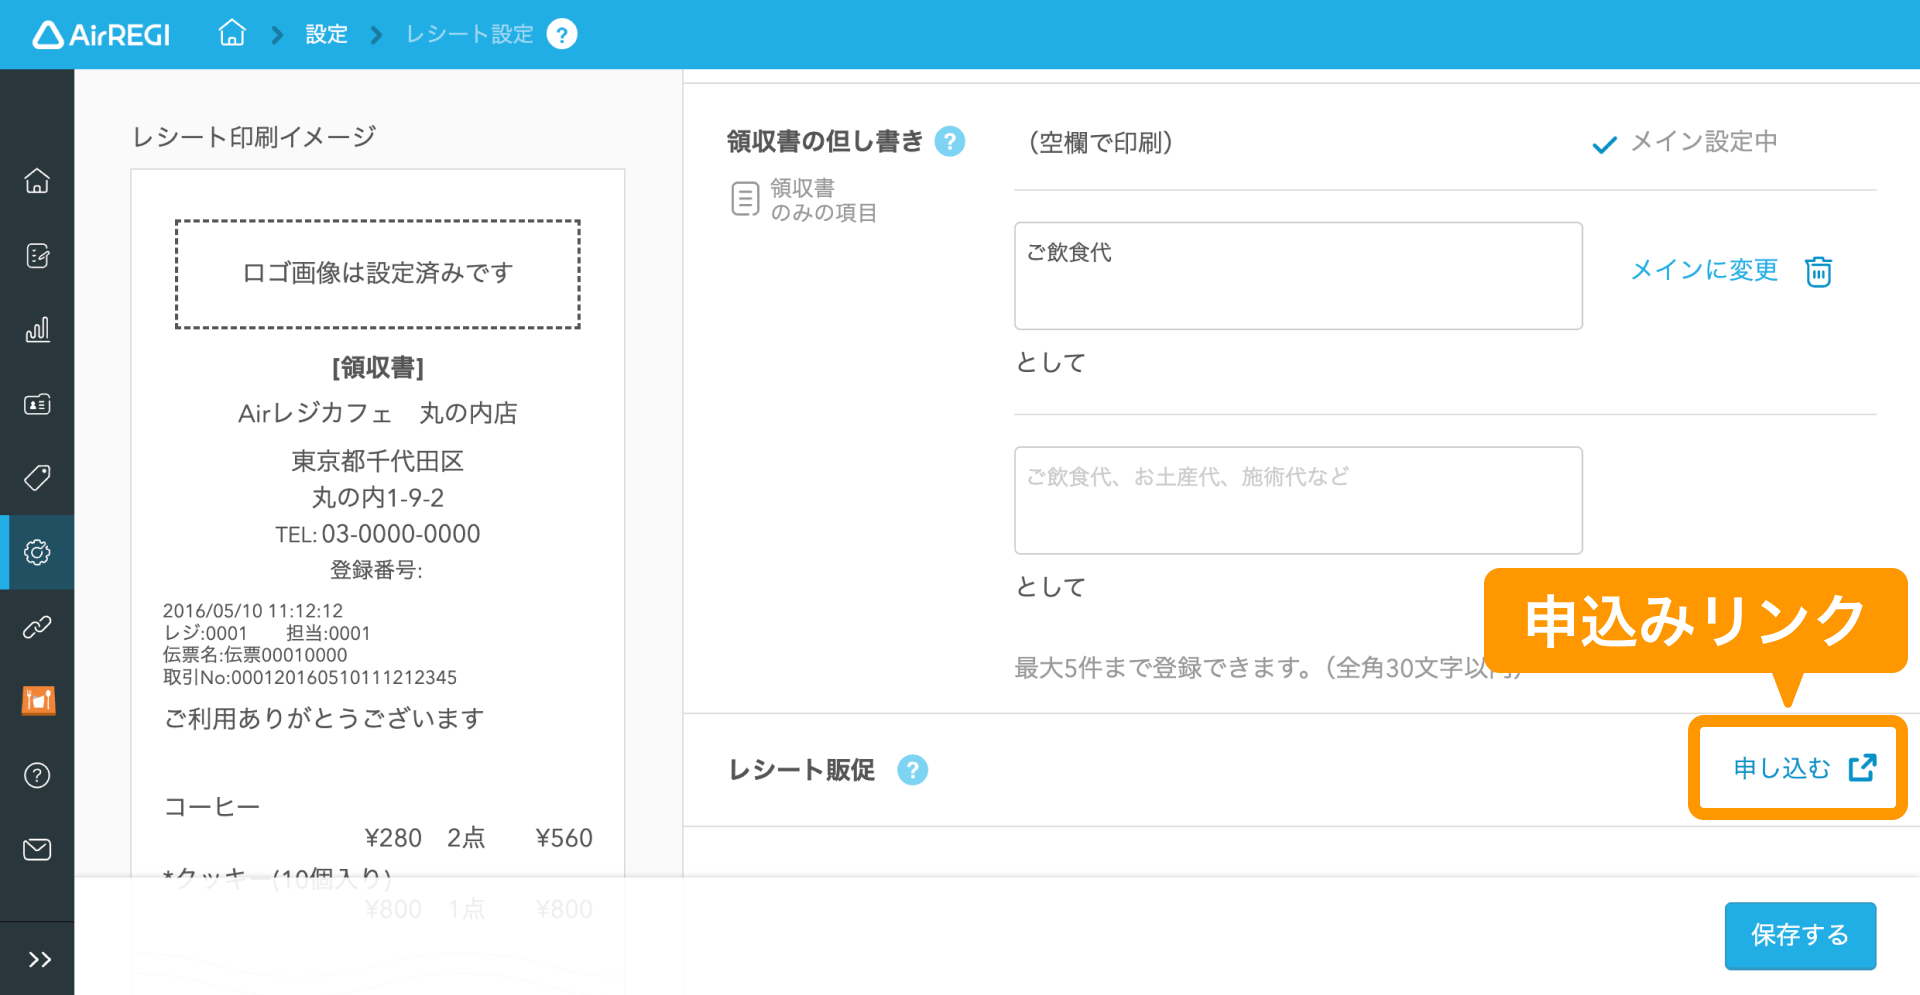Click 領収書のみの項目 label
The width and height of the screenshot is (1920, 995).
coord(823,200)
